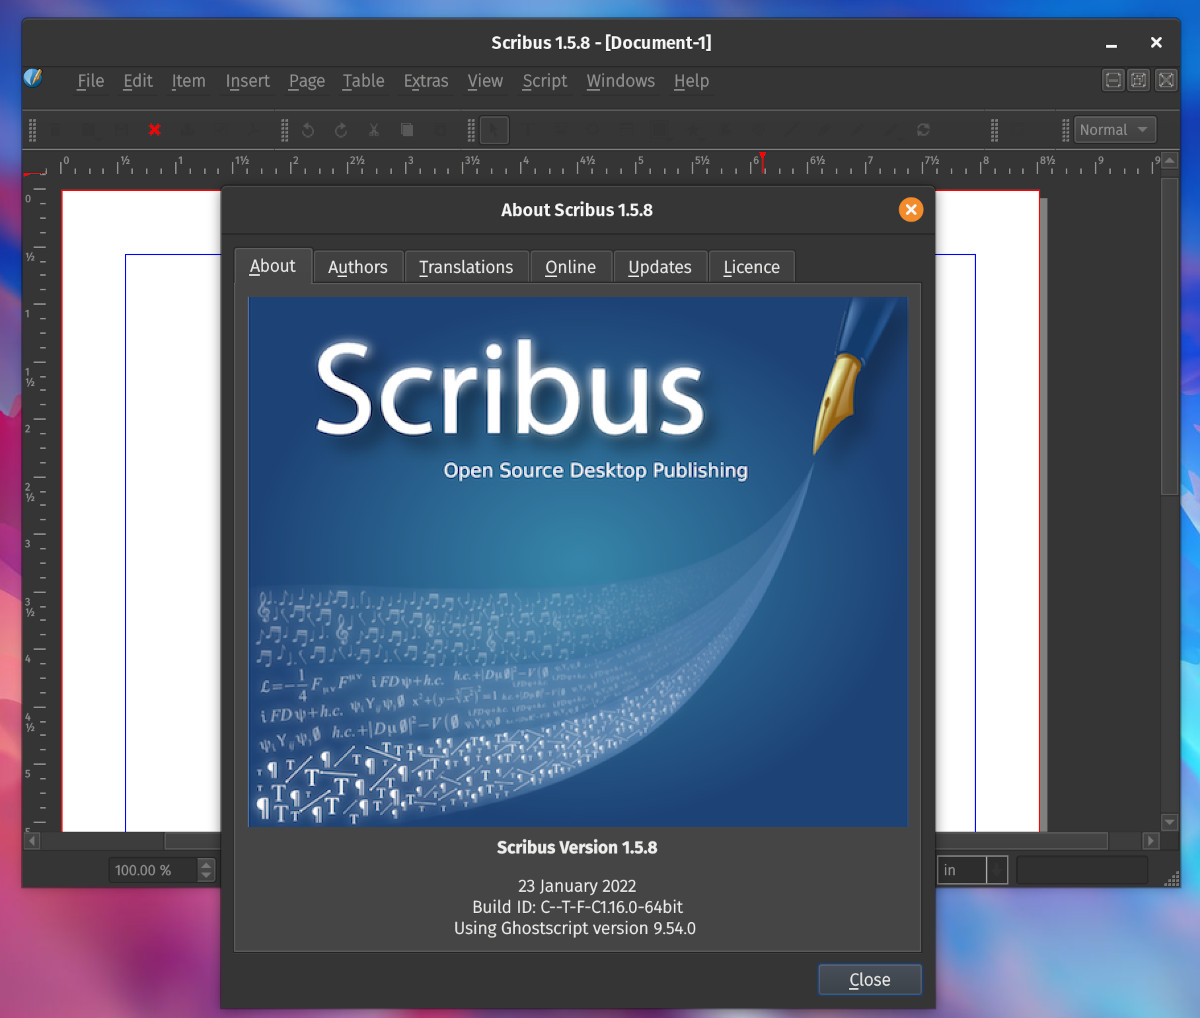The height and width of the screenshot is (1018, 1200).
Task: Switch to the Authors tab
Action: (x=357, y=267)
